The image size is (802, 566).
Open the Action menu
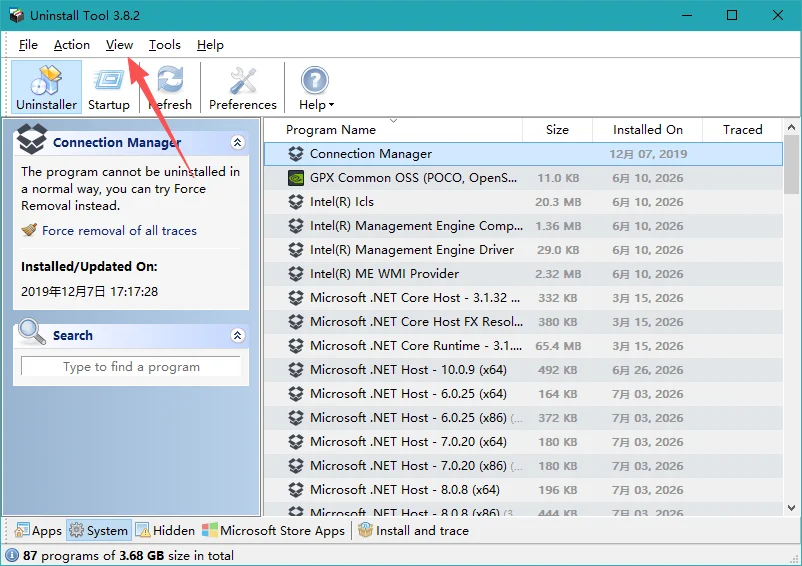coord(72,45)
